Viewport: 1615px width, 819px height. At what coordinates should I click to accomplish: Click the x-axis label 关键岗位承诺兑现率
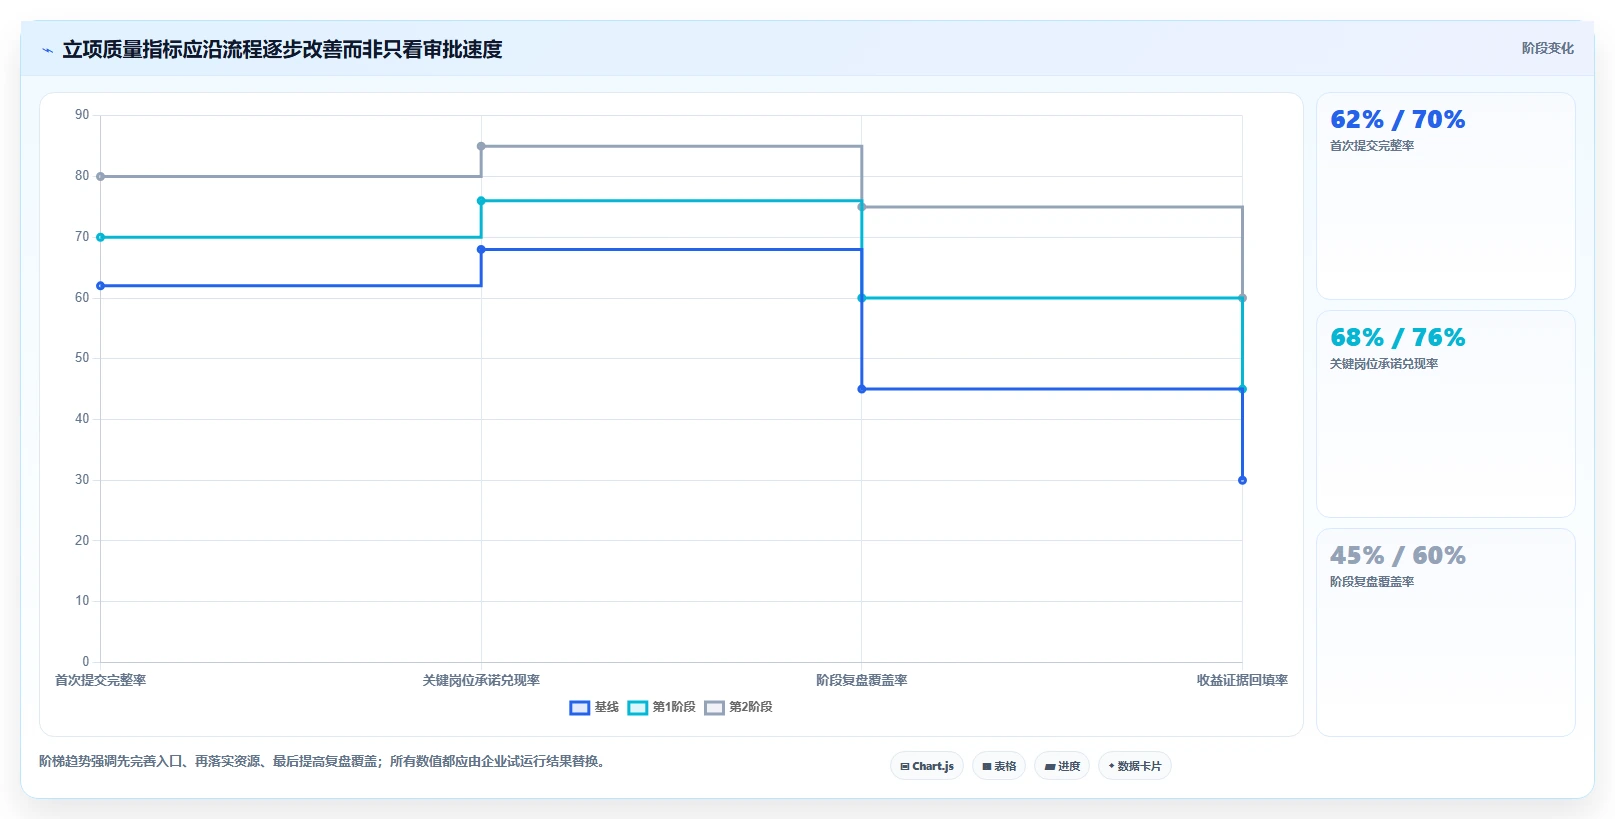coord(481,680)
